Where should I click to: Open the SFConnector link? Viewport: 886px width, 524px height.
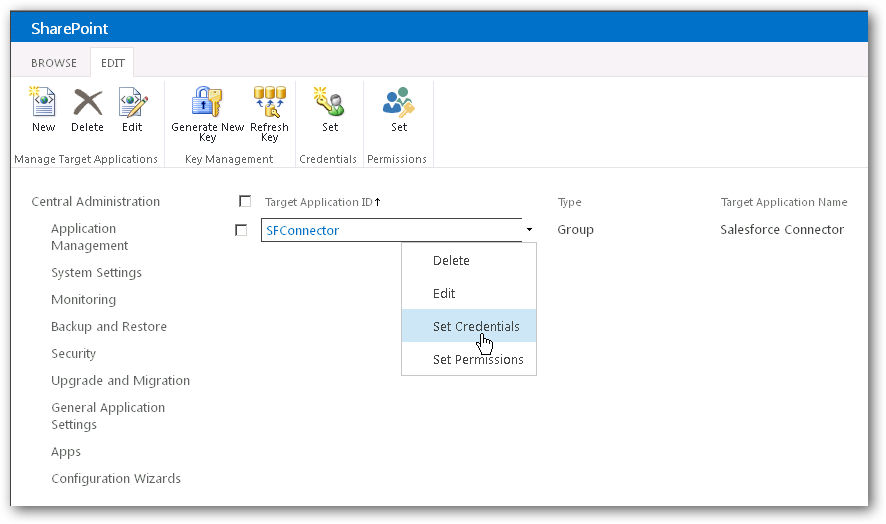point(302,230)
